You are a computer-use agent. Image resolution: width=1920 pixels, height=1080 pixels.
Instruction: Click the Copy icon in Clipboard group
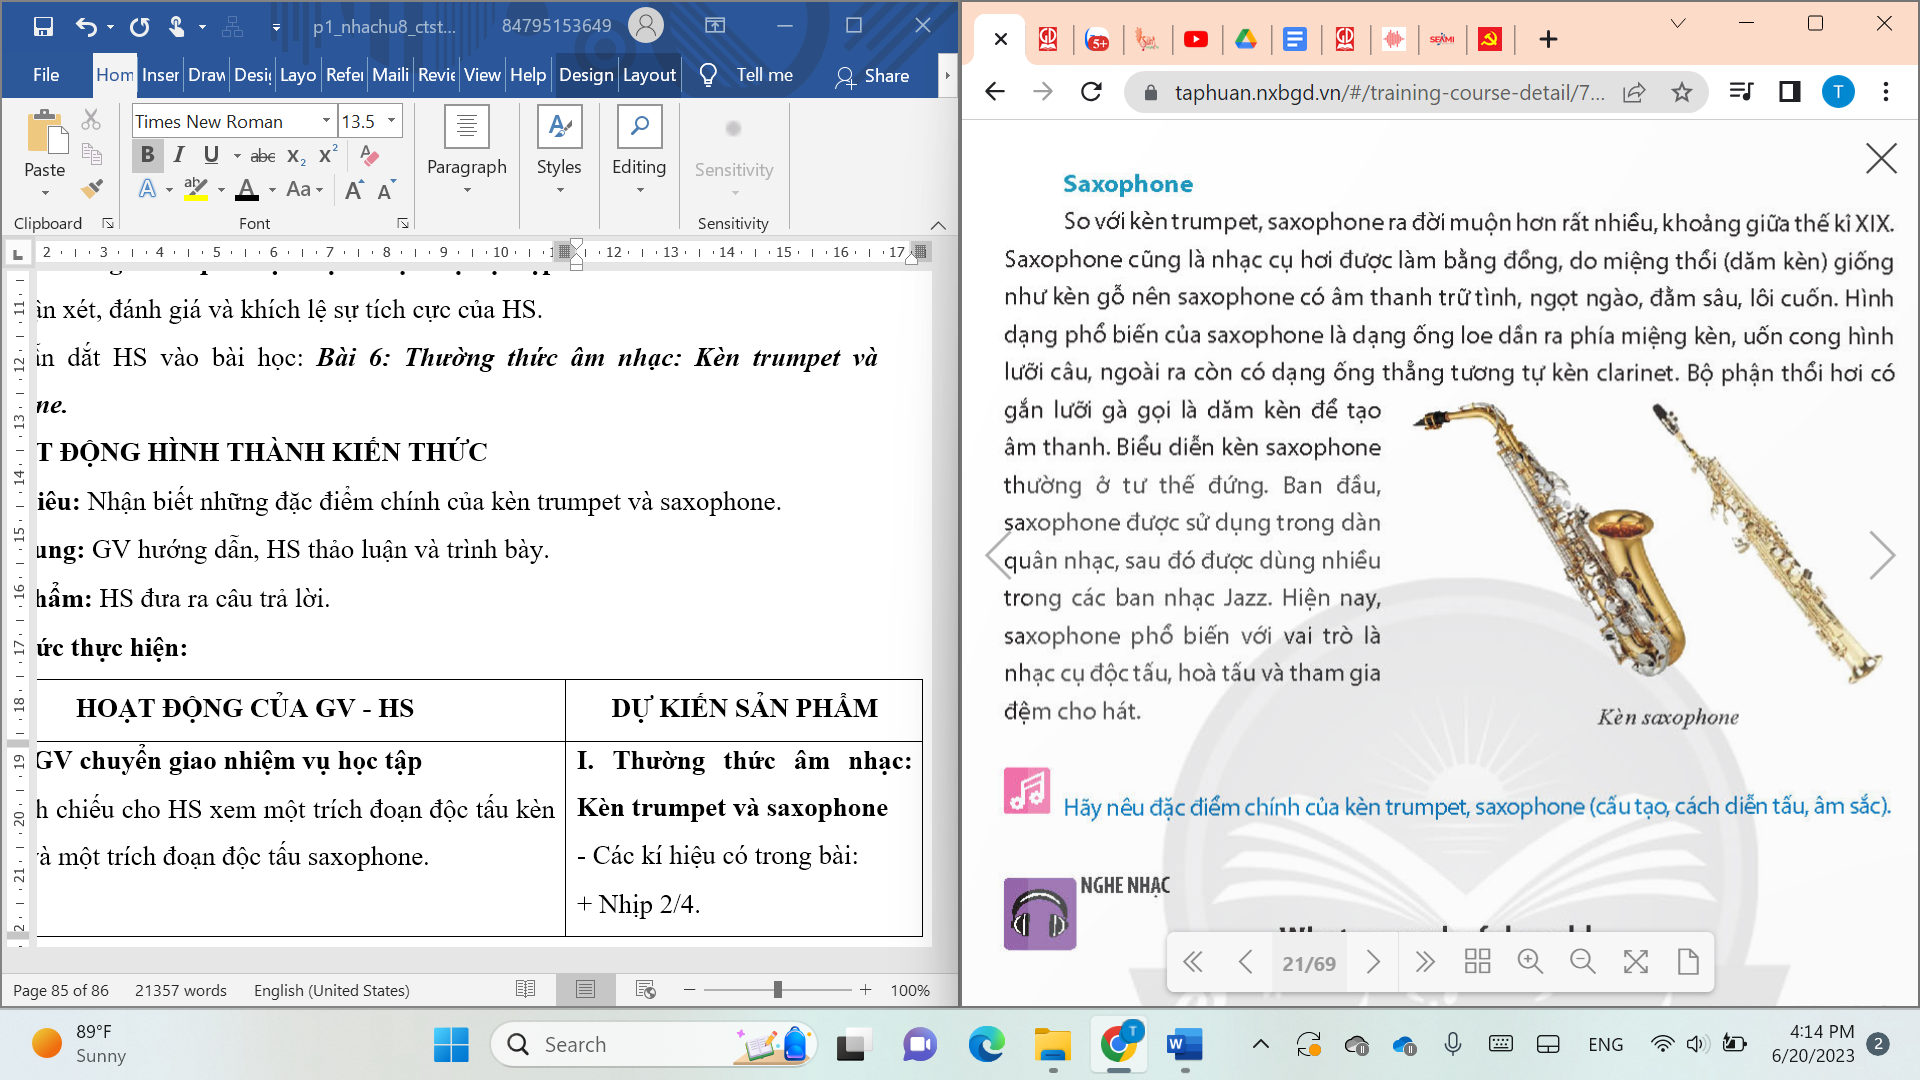91,154
